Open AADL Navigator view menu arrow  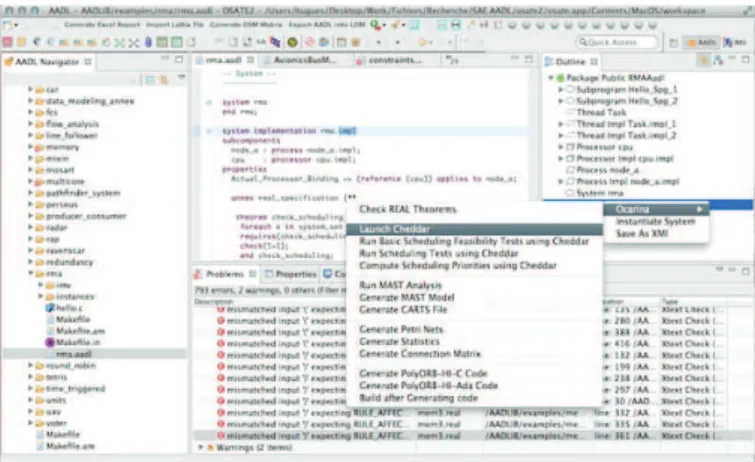click(x=182, y=77)
